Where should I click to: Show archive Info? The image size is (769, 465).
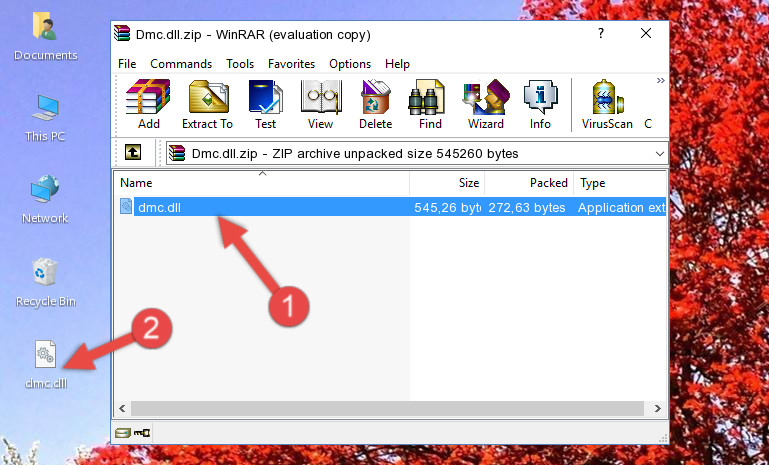[x=540, y=104]
